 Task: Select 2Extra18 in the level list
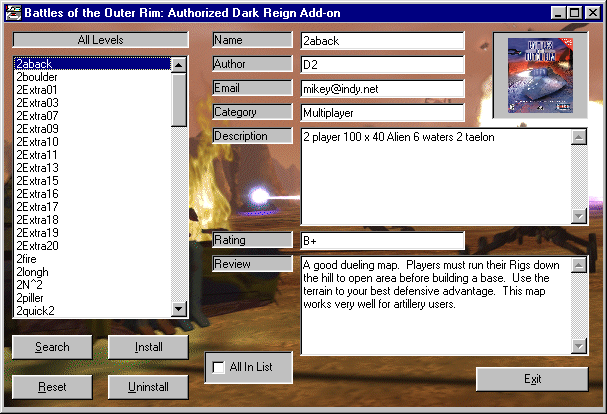coord(93,220)
